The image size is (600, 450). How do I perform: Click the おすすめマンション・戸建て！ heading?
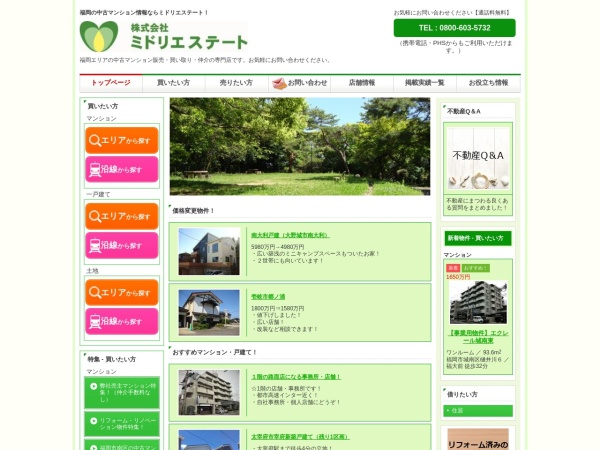click(x=214, y=352)
